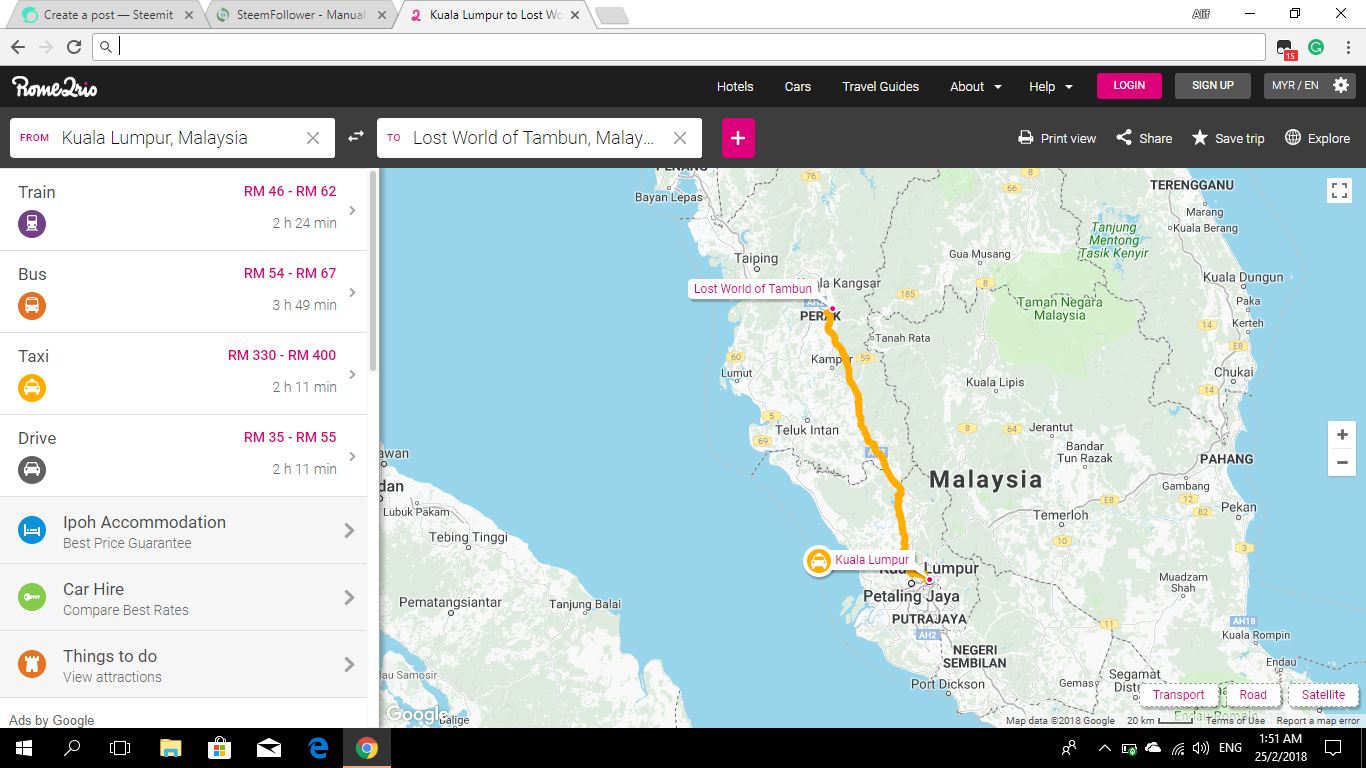Click the Taxi route icon
The image size is (1366, 768).
[32, 388]
